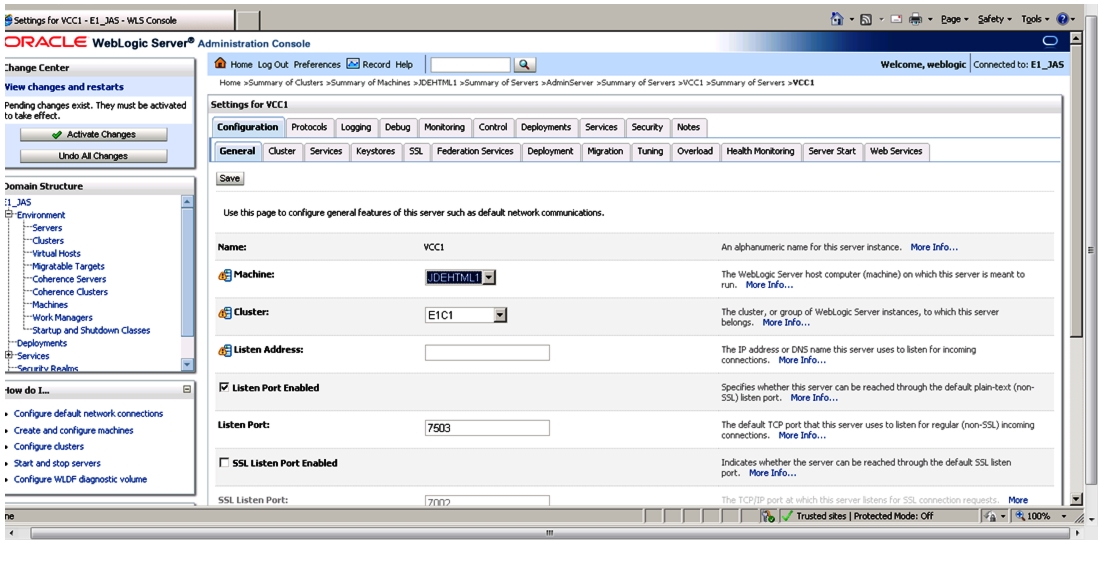1098x561 pixels.
Task: Open the IE Safety menu dropdown
Action: click(x=994, y=20)
